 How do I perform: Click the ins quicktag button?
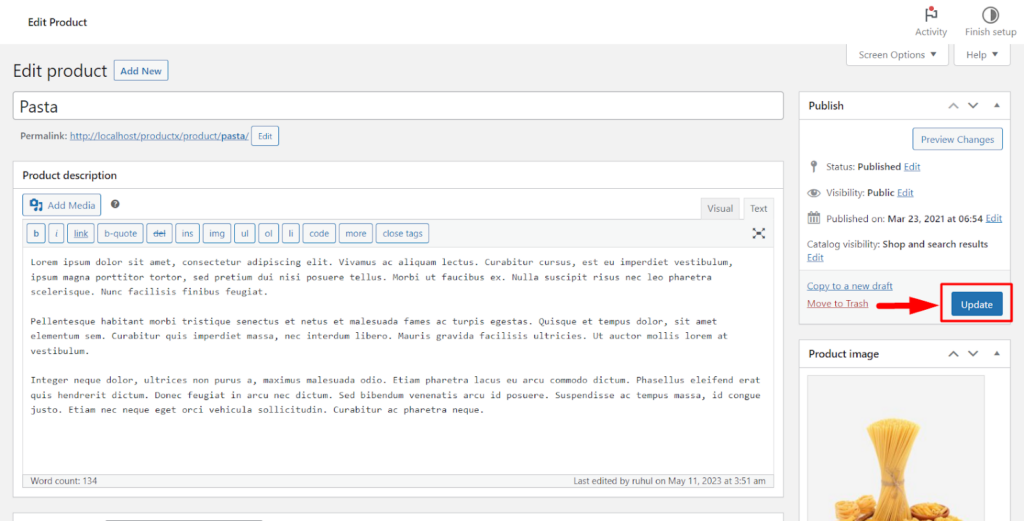pos(187,233)
